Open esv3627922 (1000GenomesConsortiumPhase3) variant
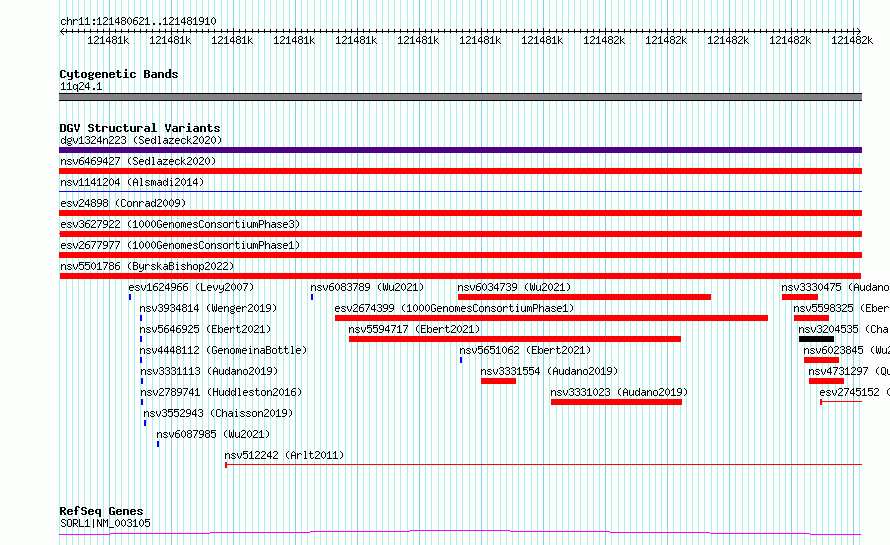The image size is (890, 545). coord(180,224)
